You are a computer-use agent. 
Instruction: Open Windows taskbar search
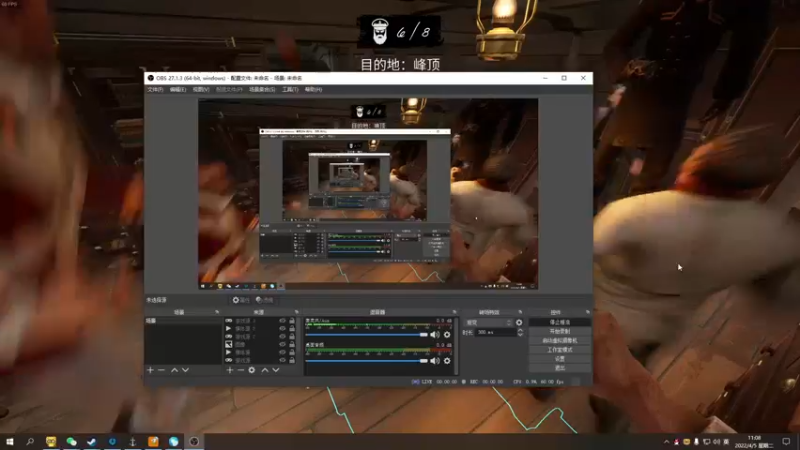pos(30,441)
